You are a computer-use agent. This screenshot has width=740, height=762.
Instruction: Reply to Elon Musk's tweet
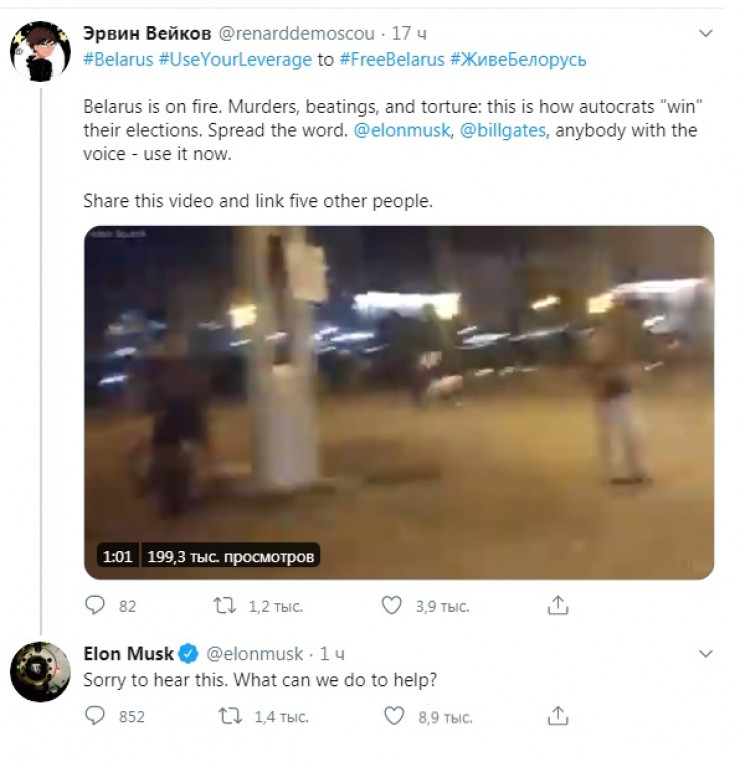(96, 716)
